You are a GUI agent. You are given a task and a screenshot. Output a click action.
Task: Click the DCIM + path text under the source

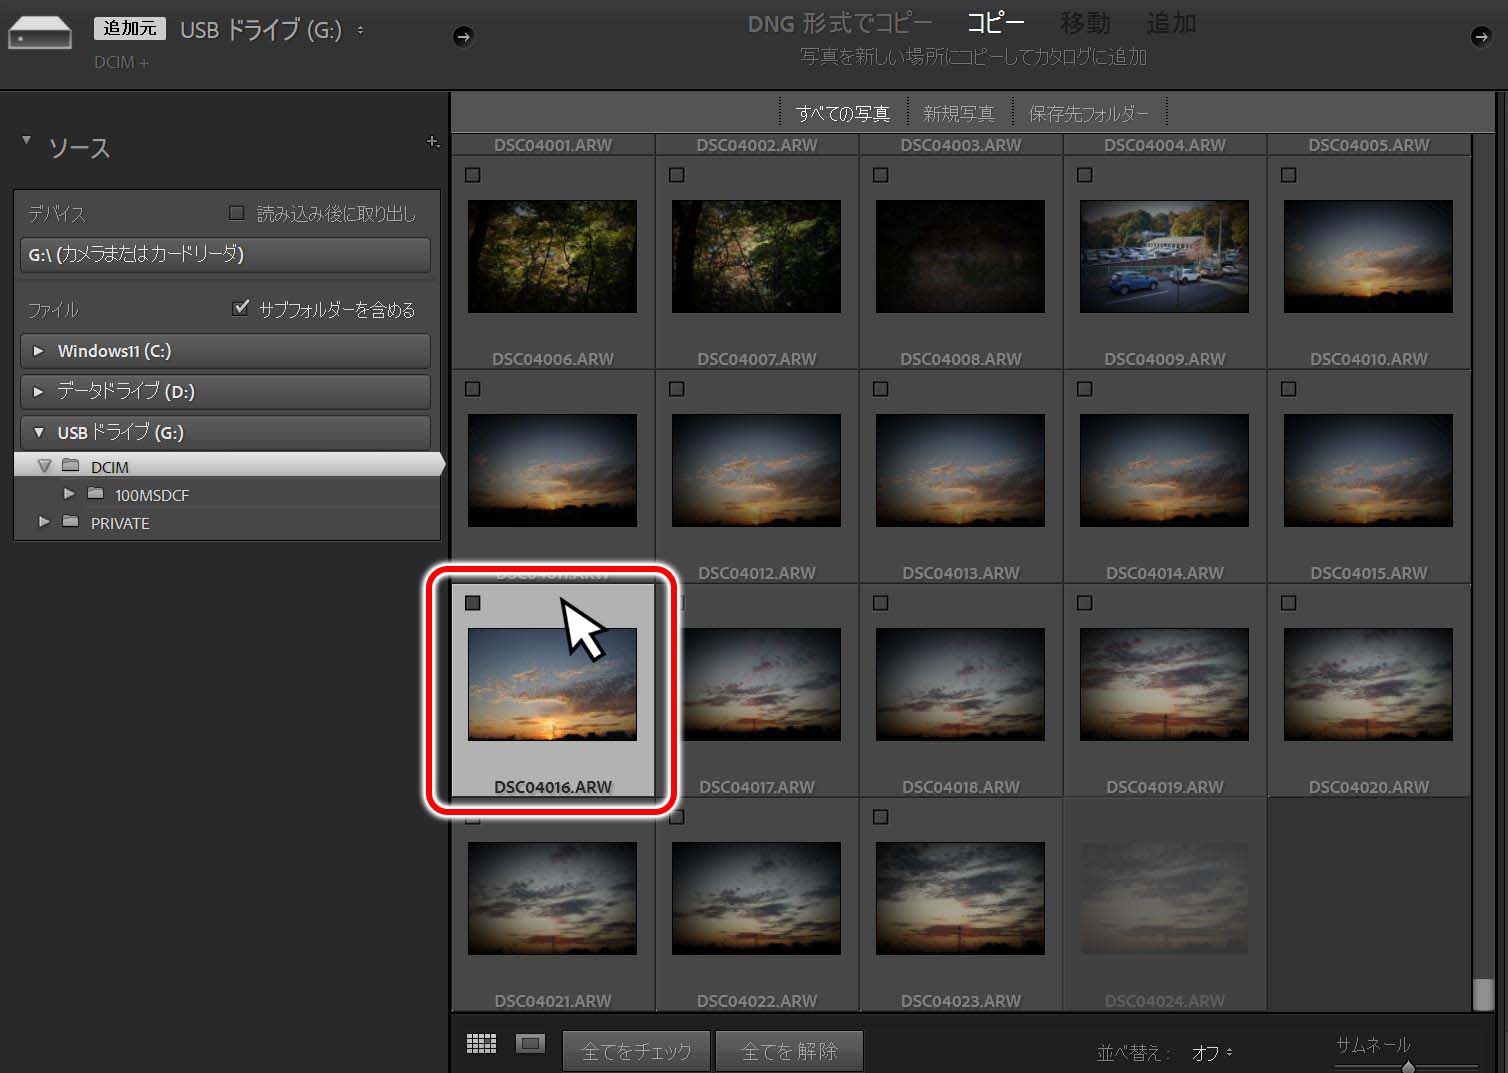[121, 62]
